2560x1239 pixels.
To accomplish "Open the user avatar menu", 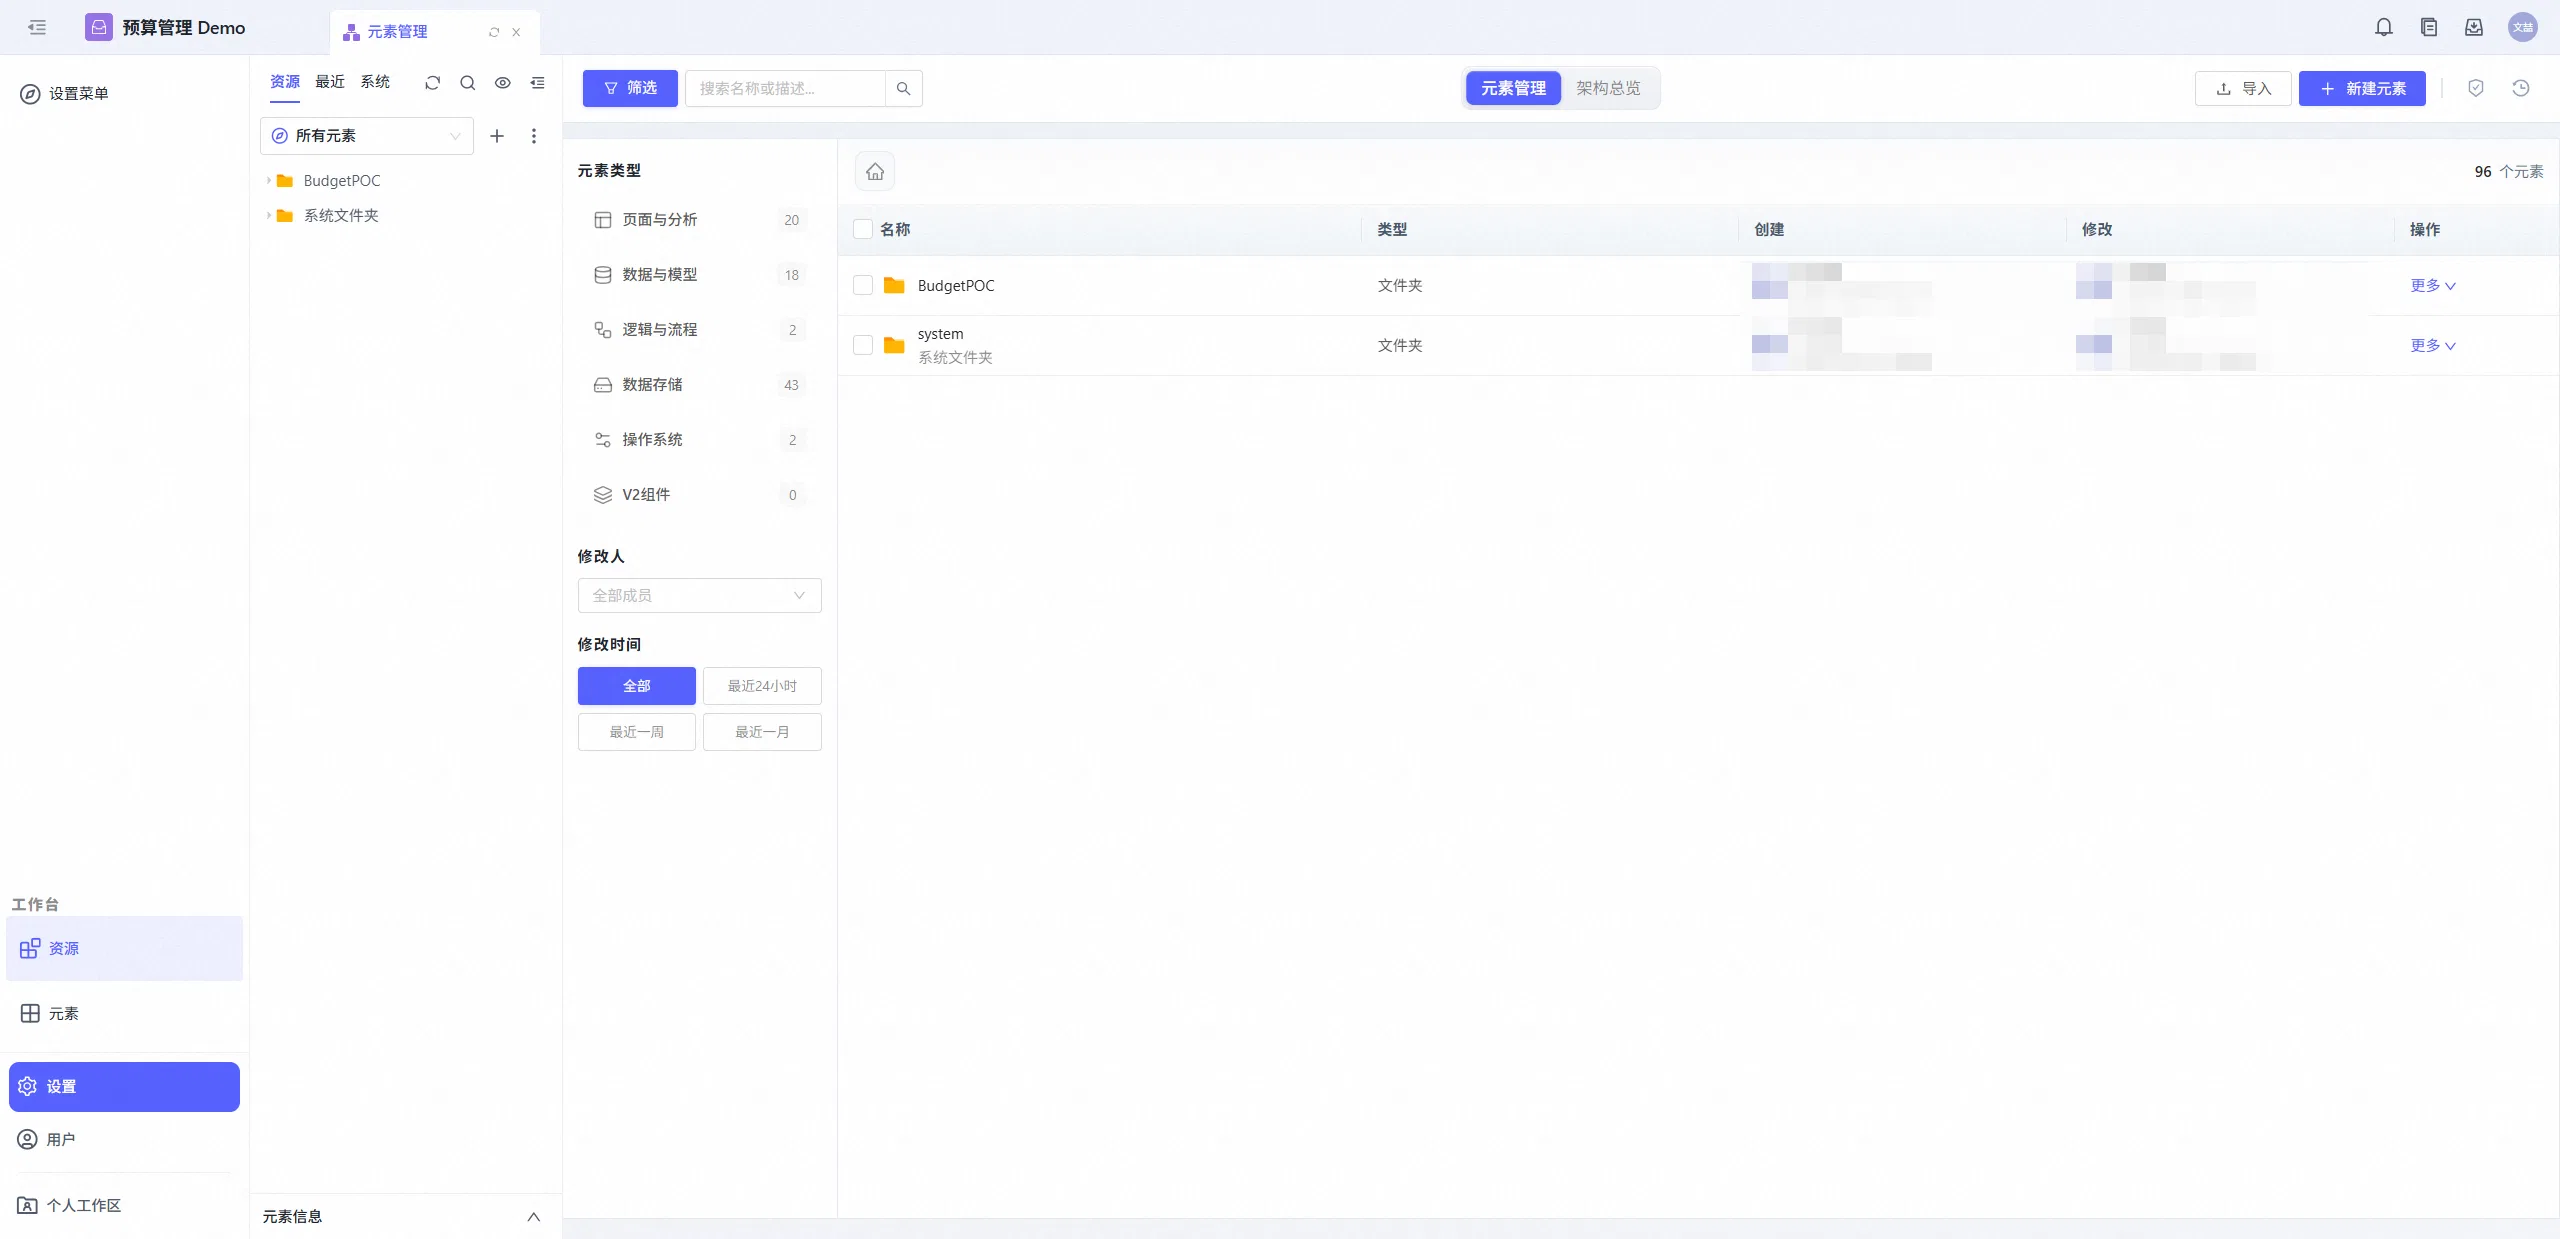I will (x=2523, y=27).
